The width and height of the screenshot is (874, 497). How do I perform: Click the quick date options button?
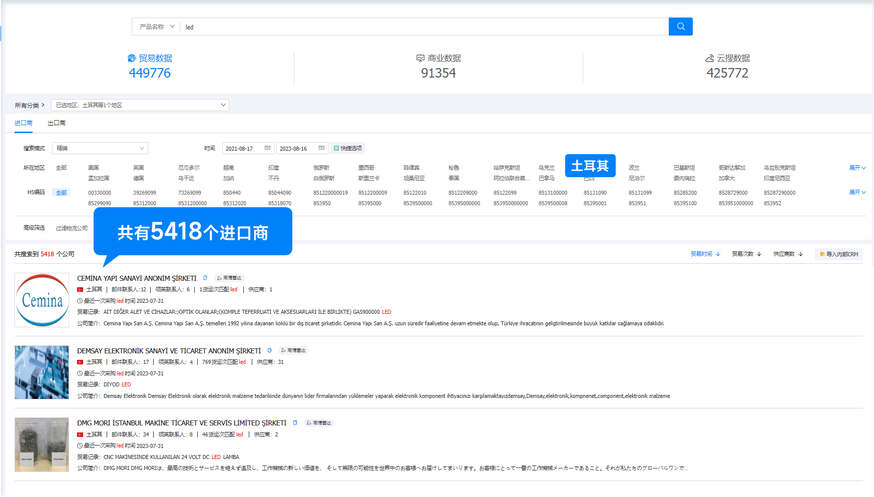[348, 148]
